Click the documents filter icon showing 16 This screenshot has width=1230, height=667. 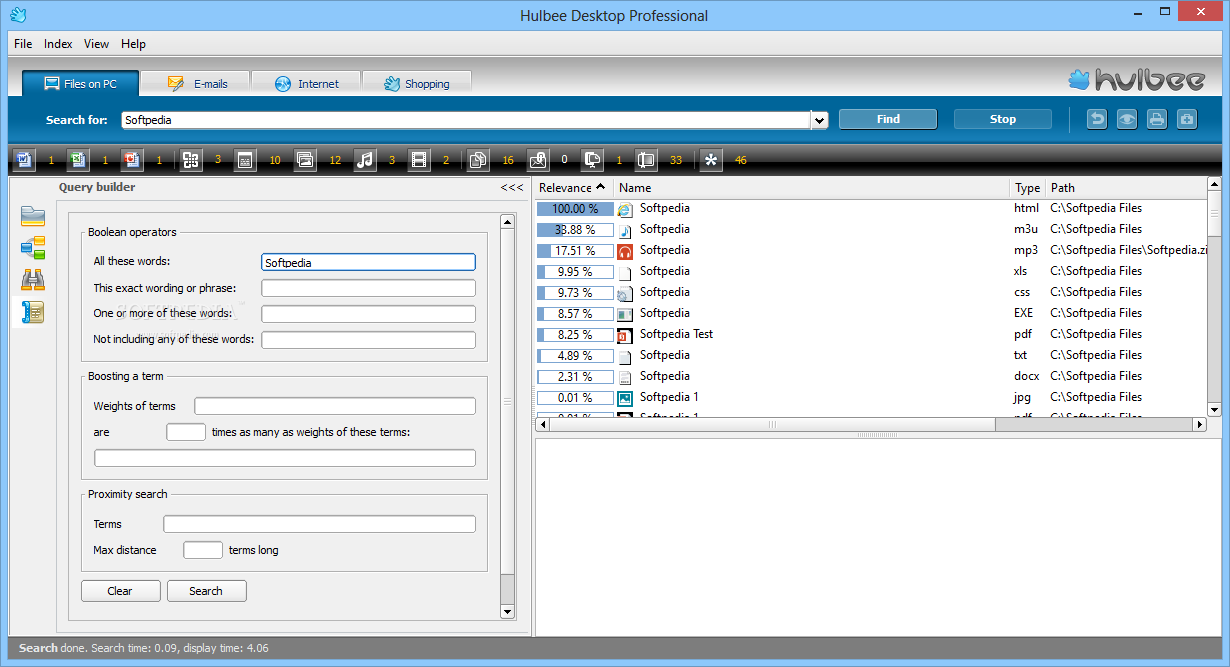click(478, 160)
